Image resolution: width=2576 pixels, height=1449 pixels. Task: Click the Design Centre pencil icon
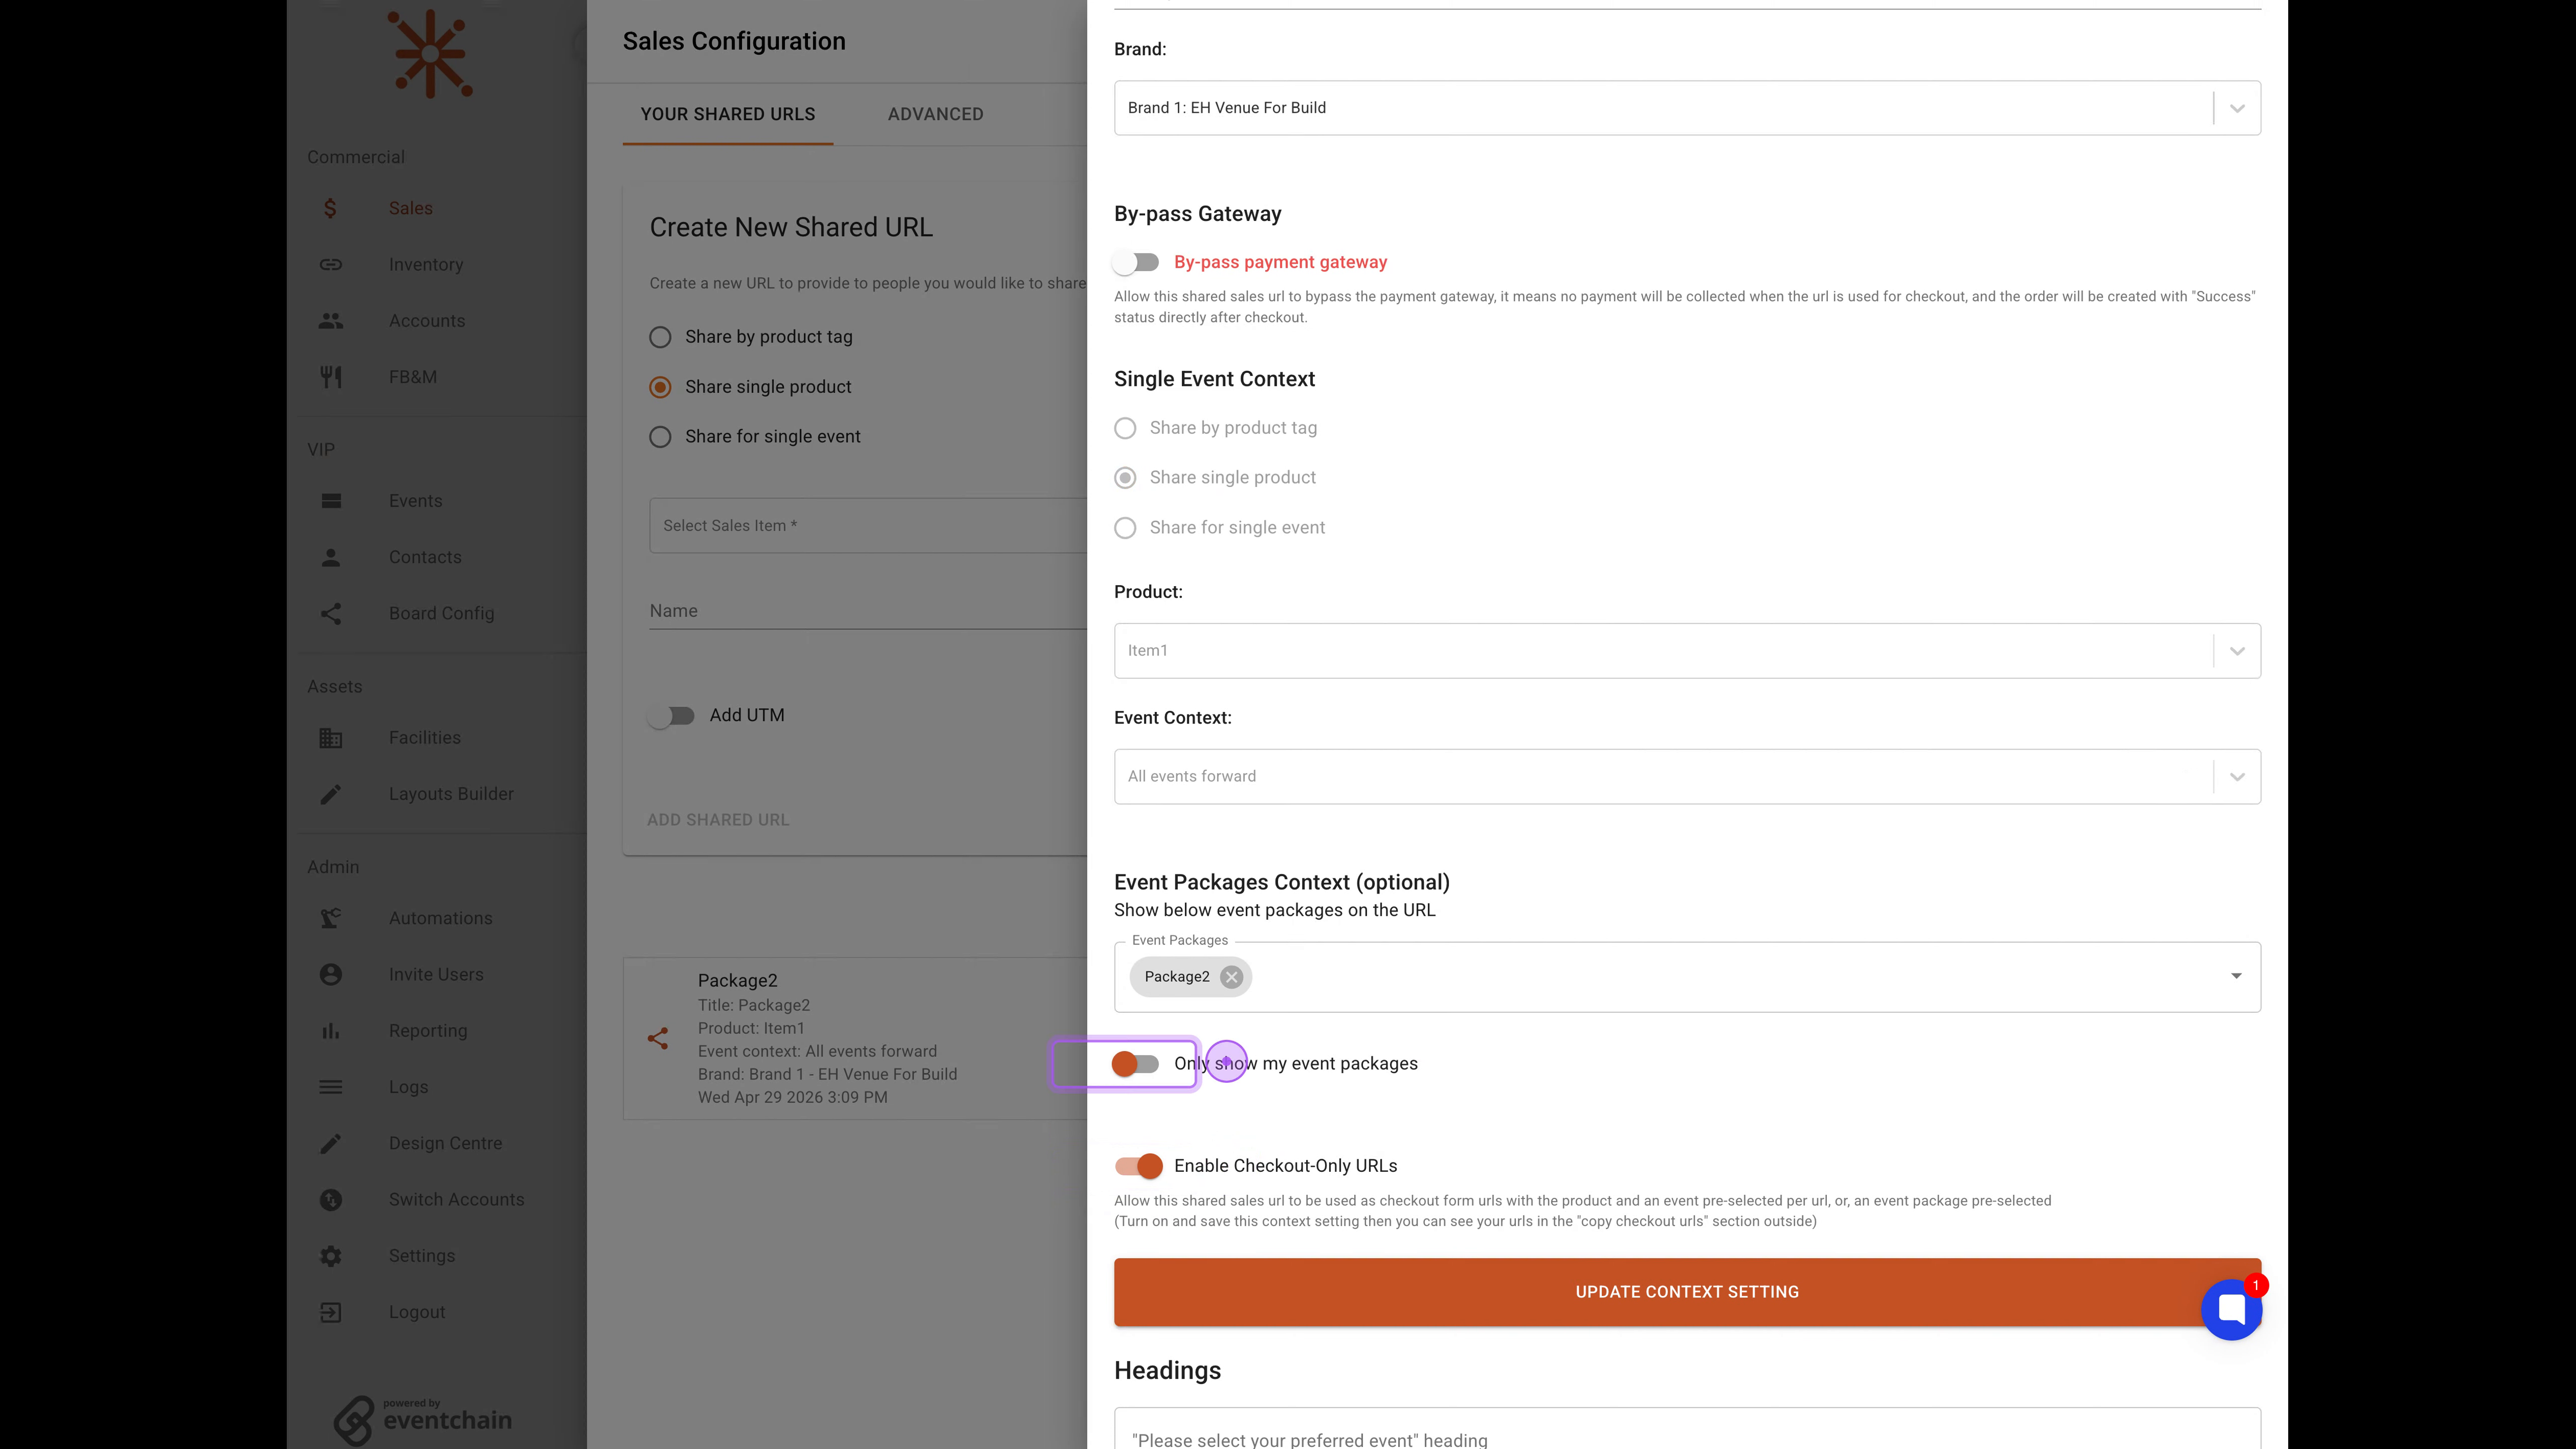[330, 1143]
